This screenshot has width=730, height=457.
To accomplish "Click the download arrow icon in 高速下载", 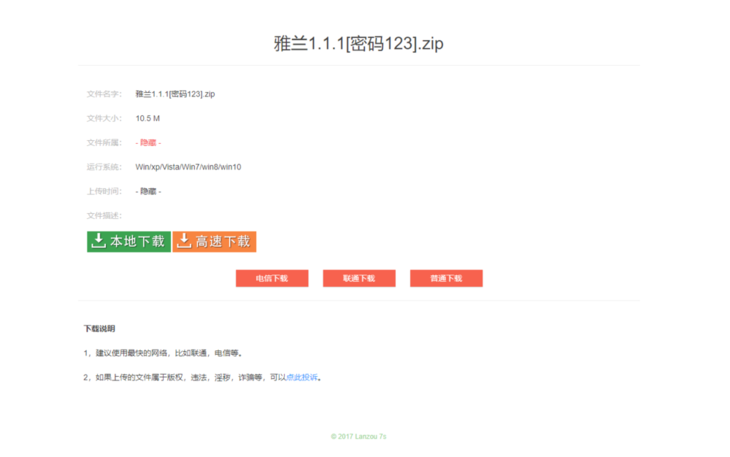I will click(x=184, y=241).
